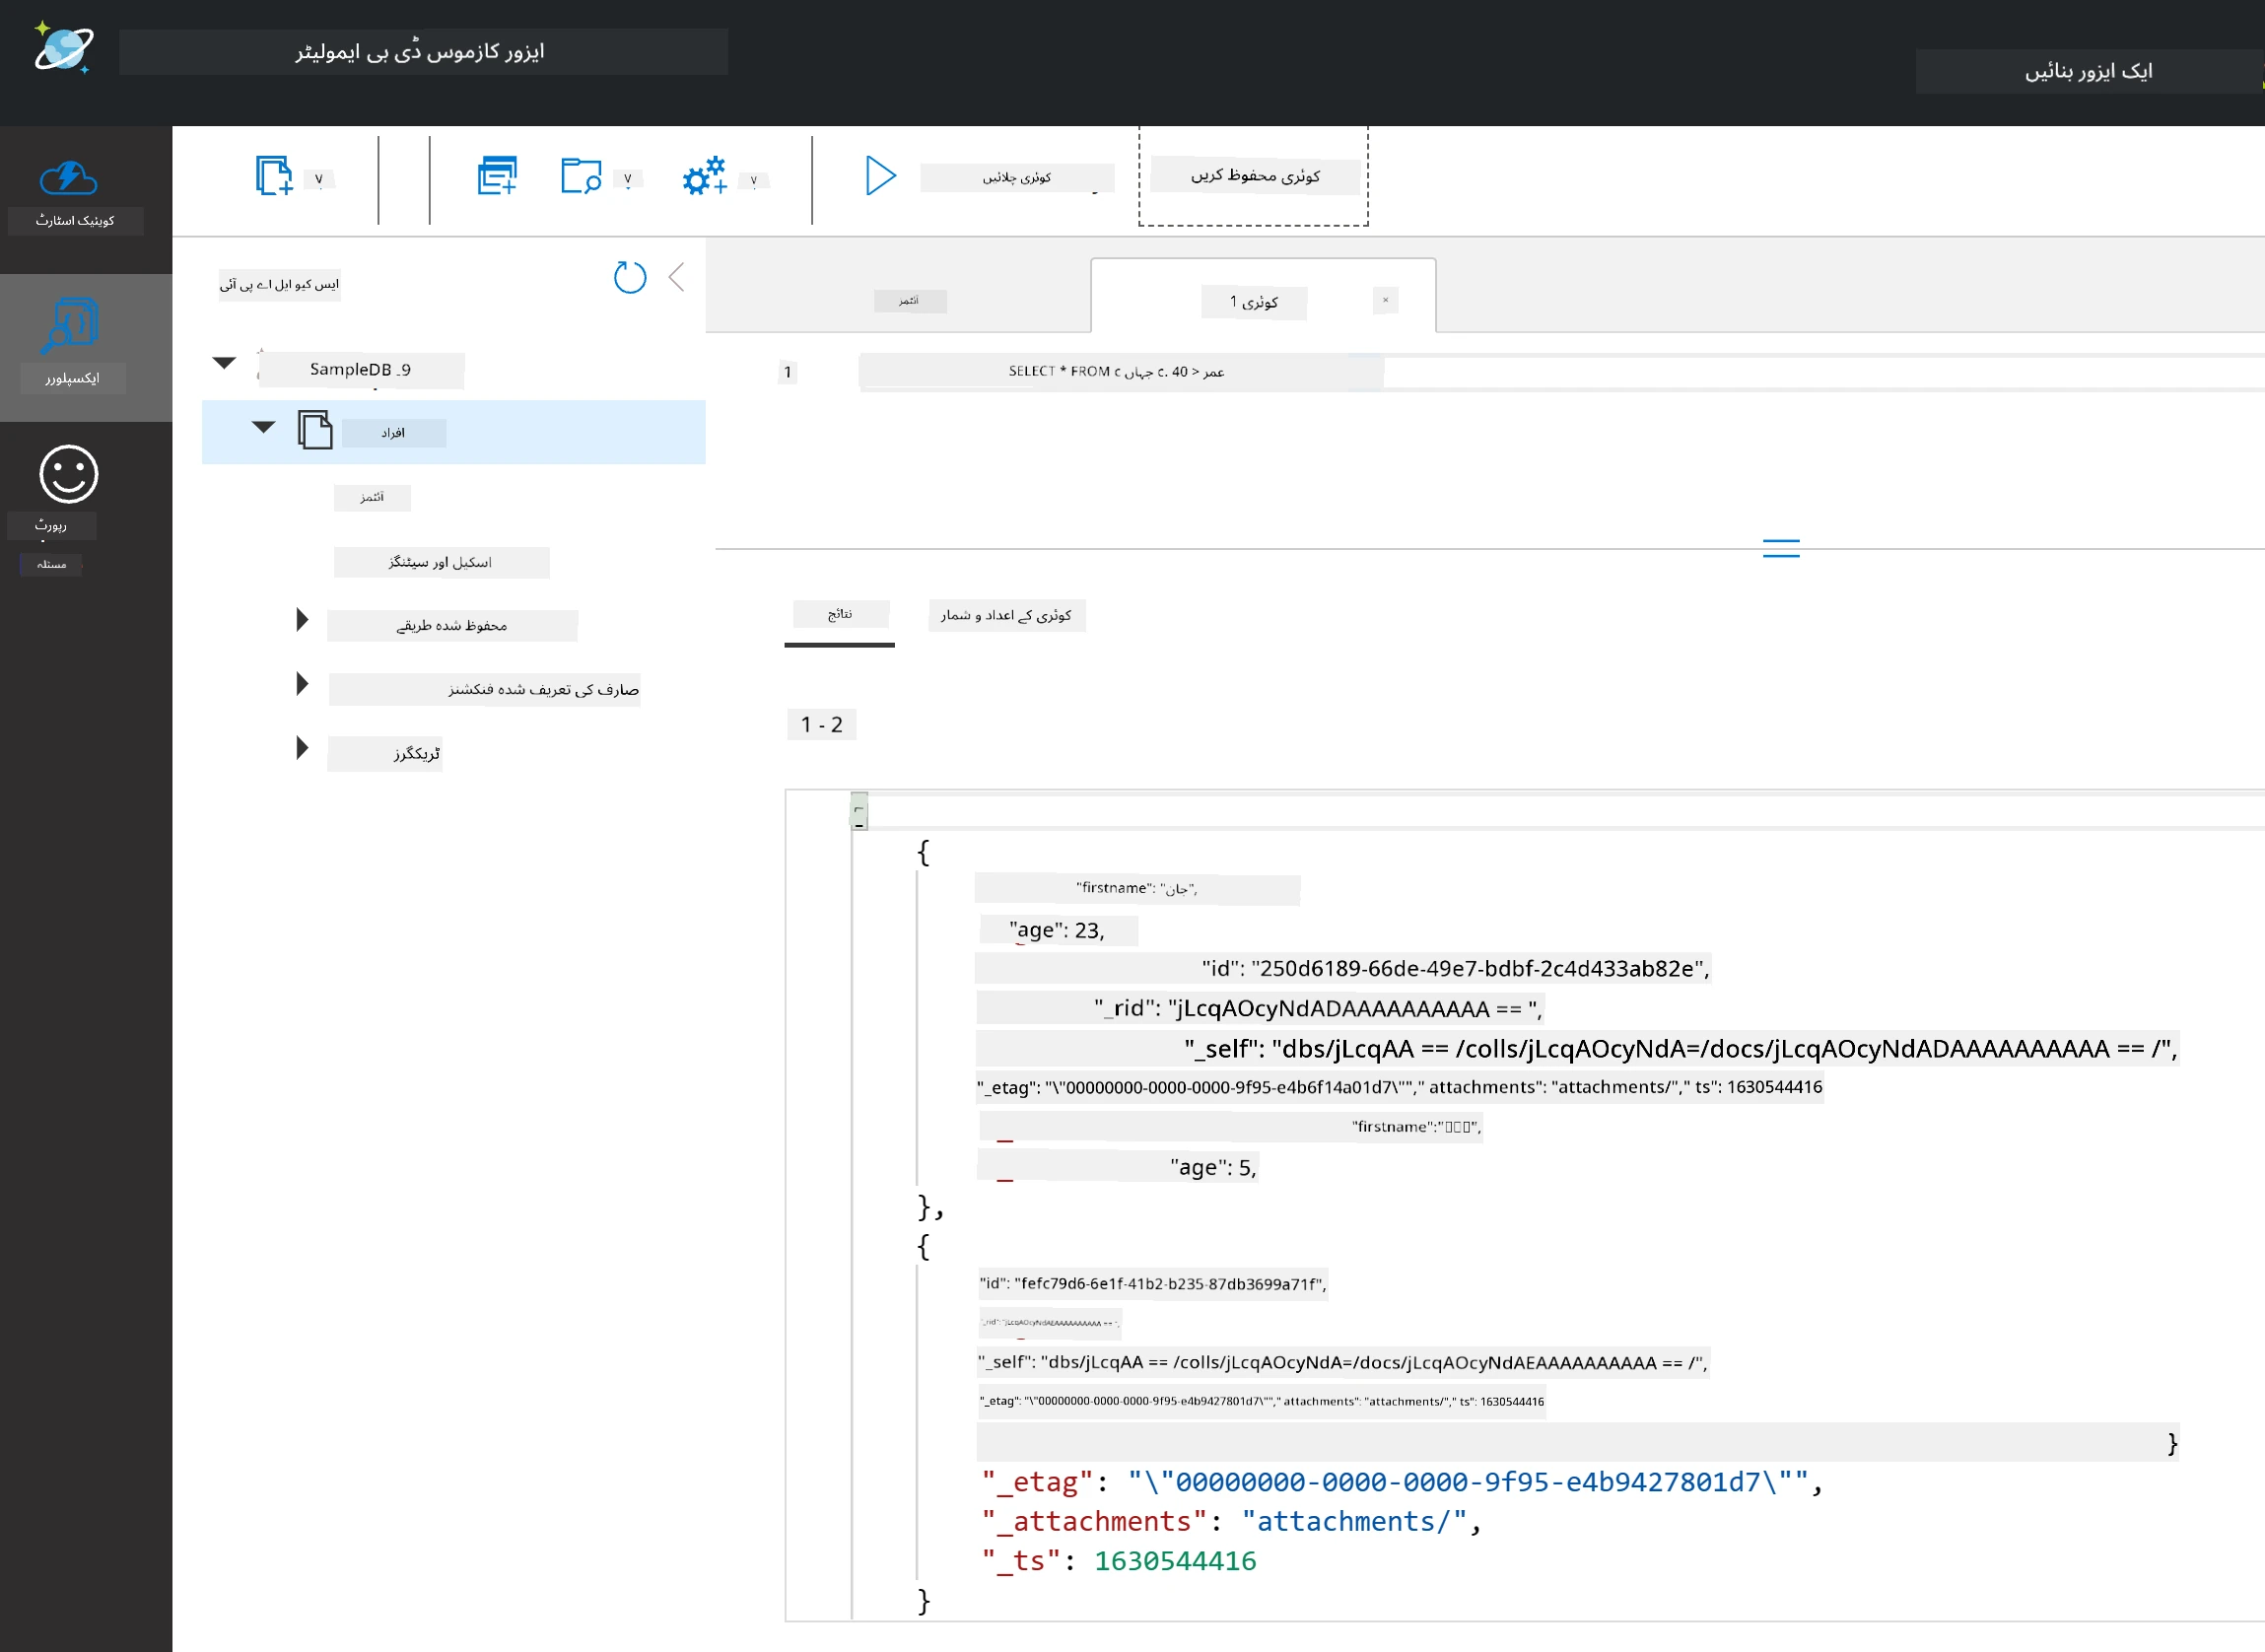Switch to the آئٹمز tab
Viewport: 2265px width, 1652px height.
pyautogui.click(x=909, y=300)
